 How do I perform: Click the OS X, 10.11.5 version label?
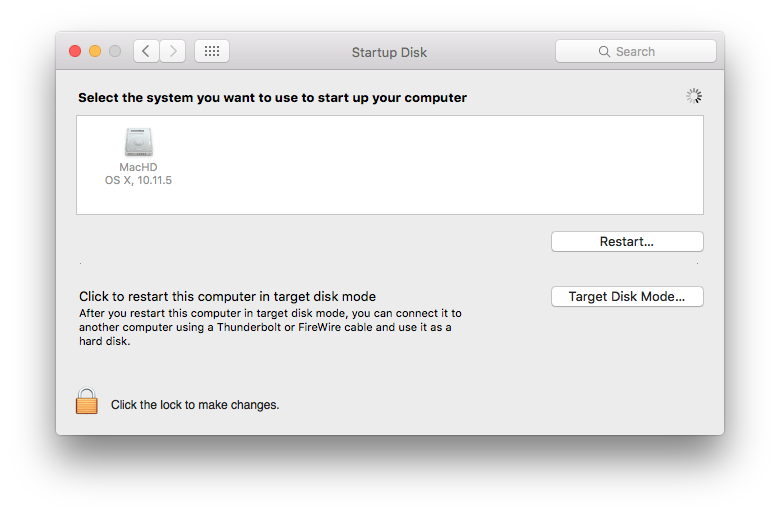coord(138,181)
